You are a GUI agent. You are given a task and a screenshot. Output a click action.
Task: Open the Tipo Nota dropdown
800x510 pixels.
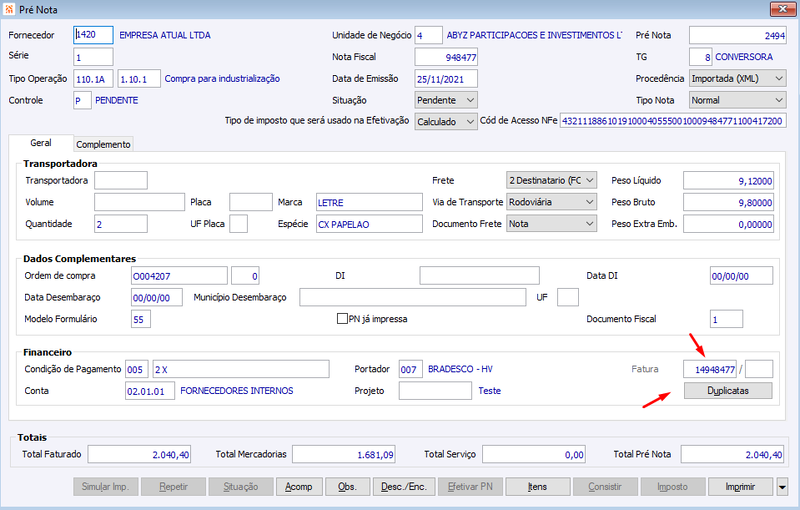tap(737, 100)
